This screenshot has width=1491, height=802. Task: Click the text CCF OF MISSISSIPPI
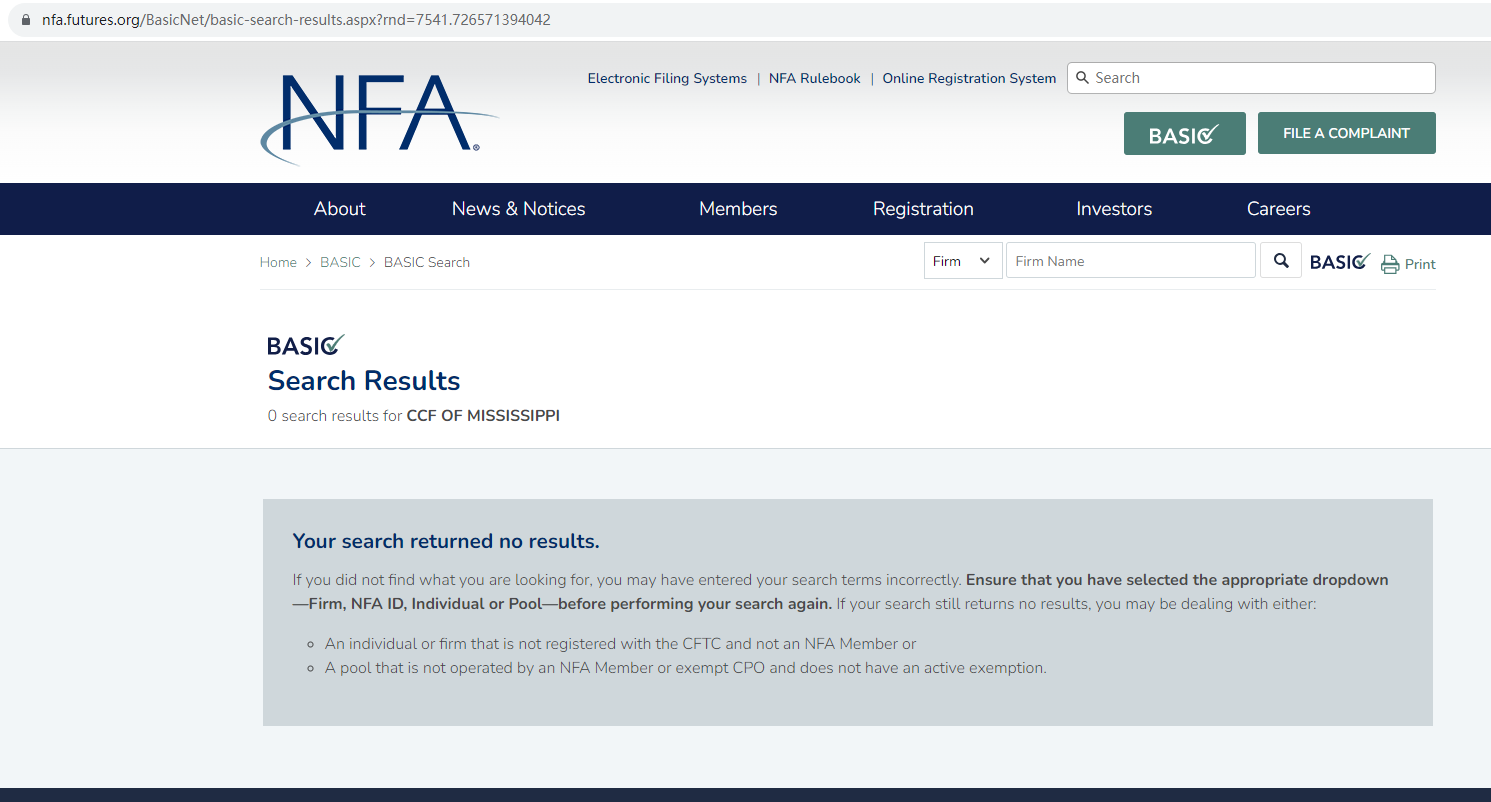coord(483,416)
